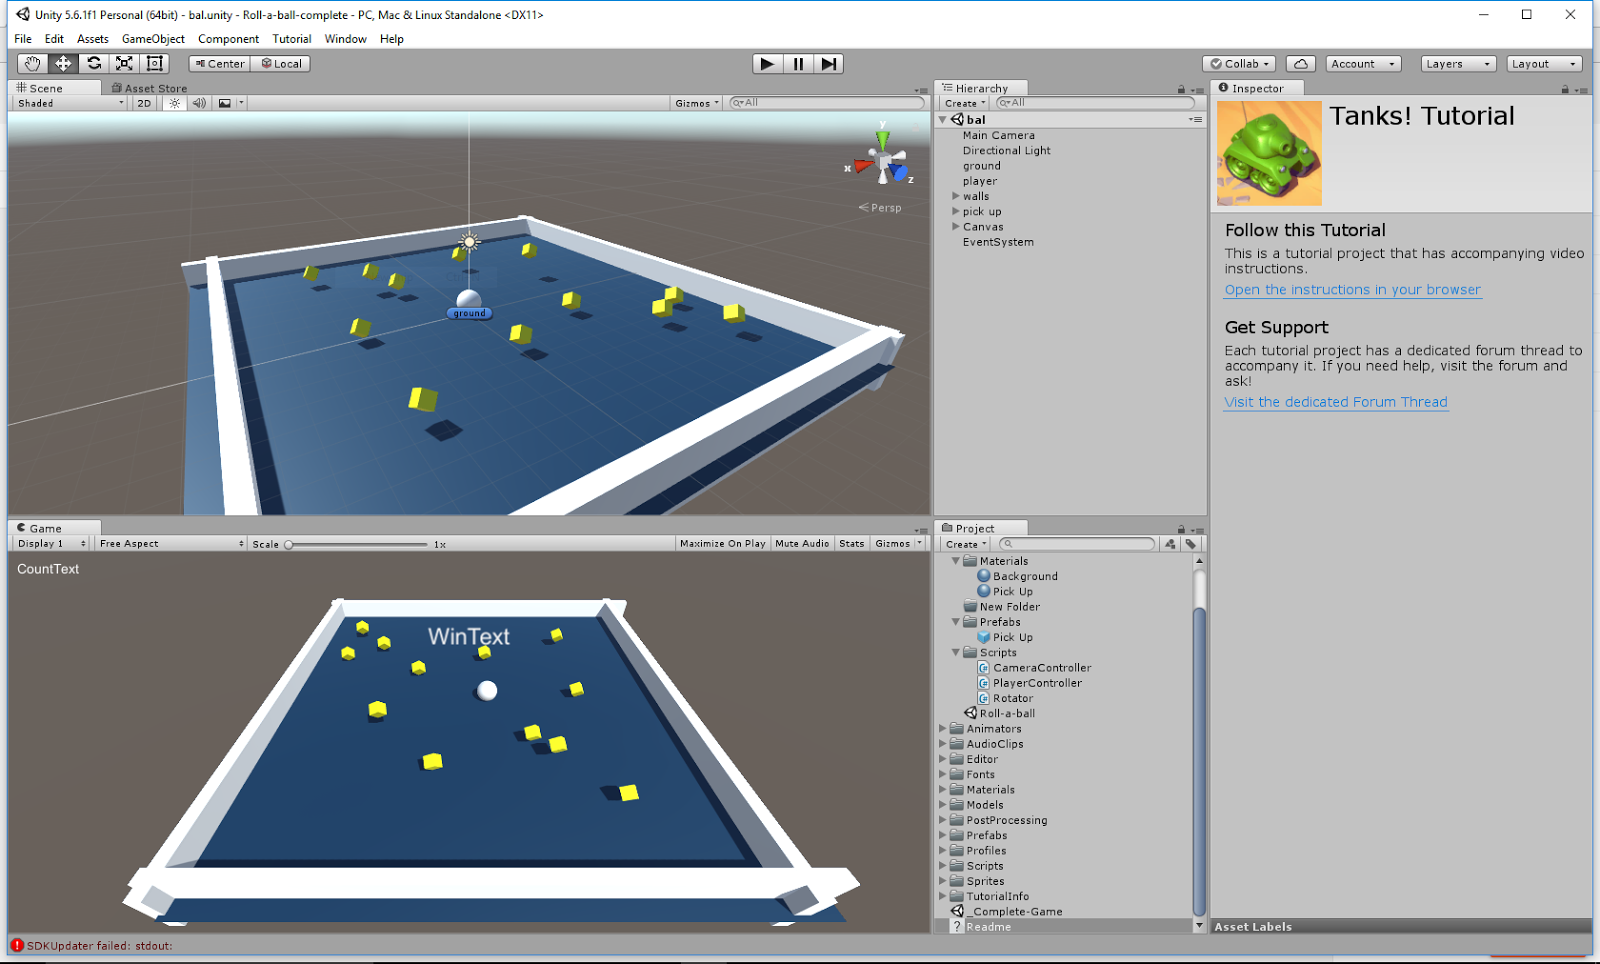Image resolution: width=1600 pixels, height=964 pixels.
Task: Start Play mode
Action: pos(767,64)
